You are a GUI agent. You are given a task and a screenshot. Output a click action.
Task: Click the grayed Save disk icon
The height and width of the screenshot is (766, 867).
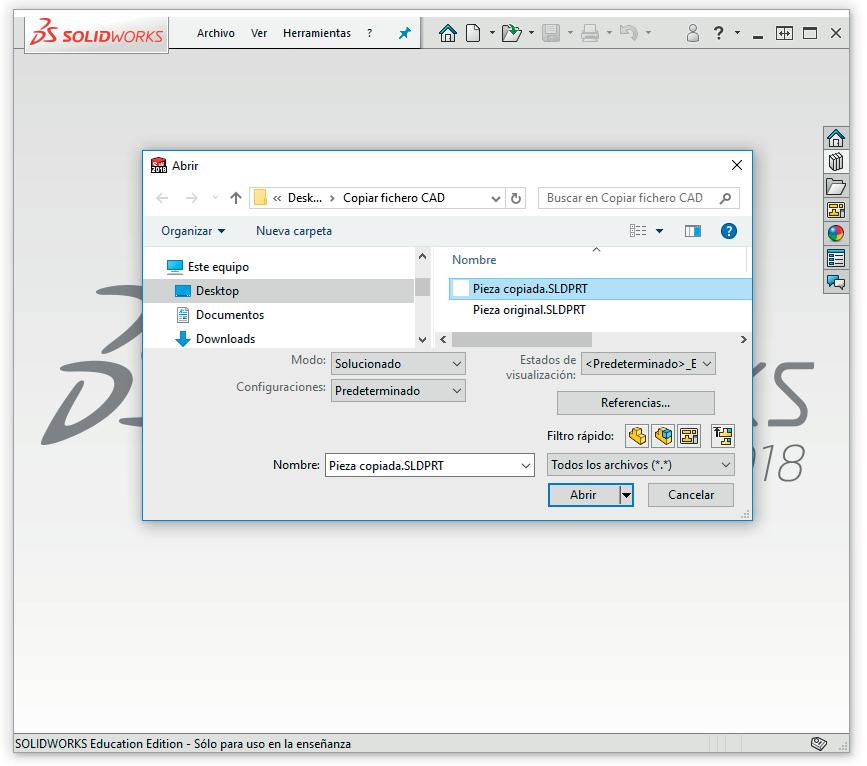(551, 33)
